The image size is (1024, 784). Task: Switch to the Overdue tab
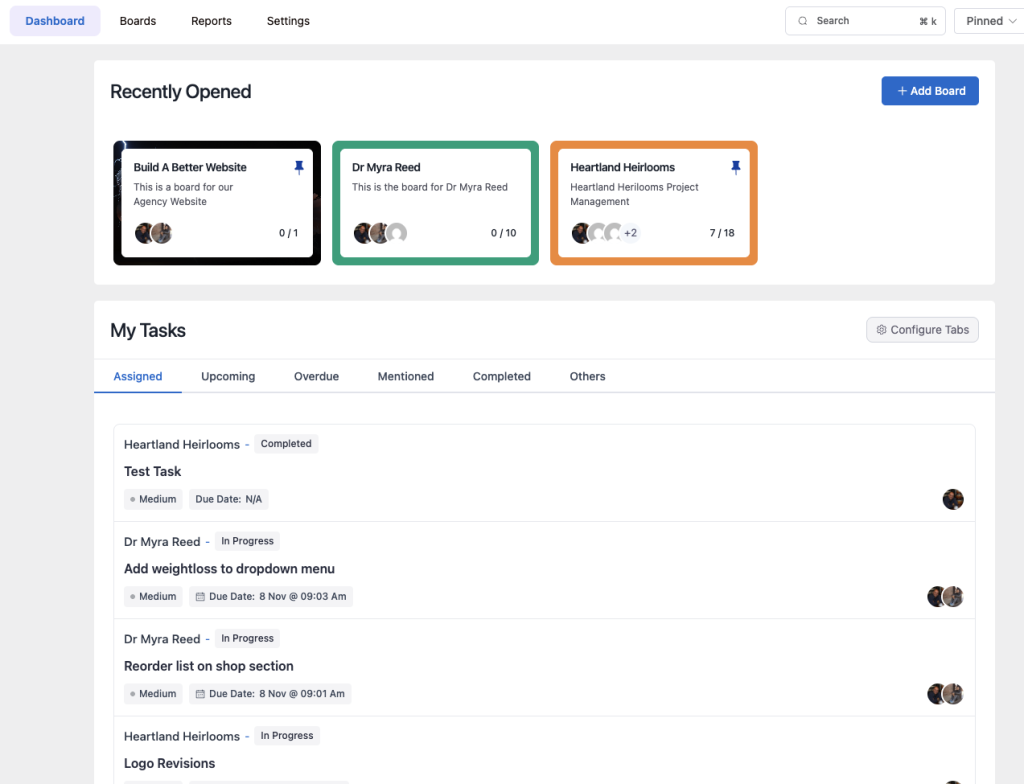click(x=316, y=377)
